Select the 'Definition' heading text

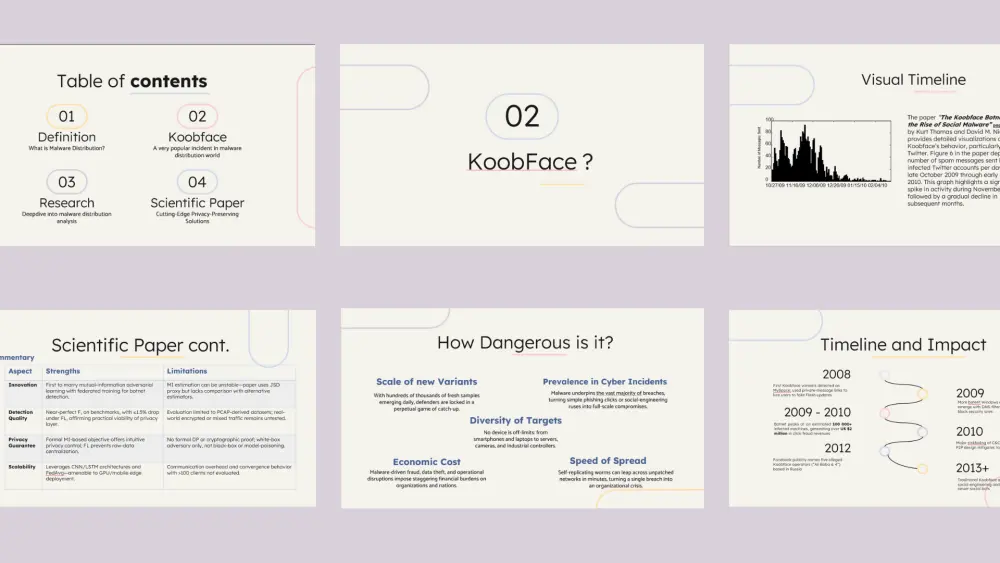(x=67, y=137)
